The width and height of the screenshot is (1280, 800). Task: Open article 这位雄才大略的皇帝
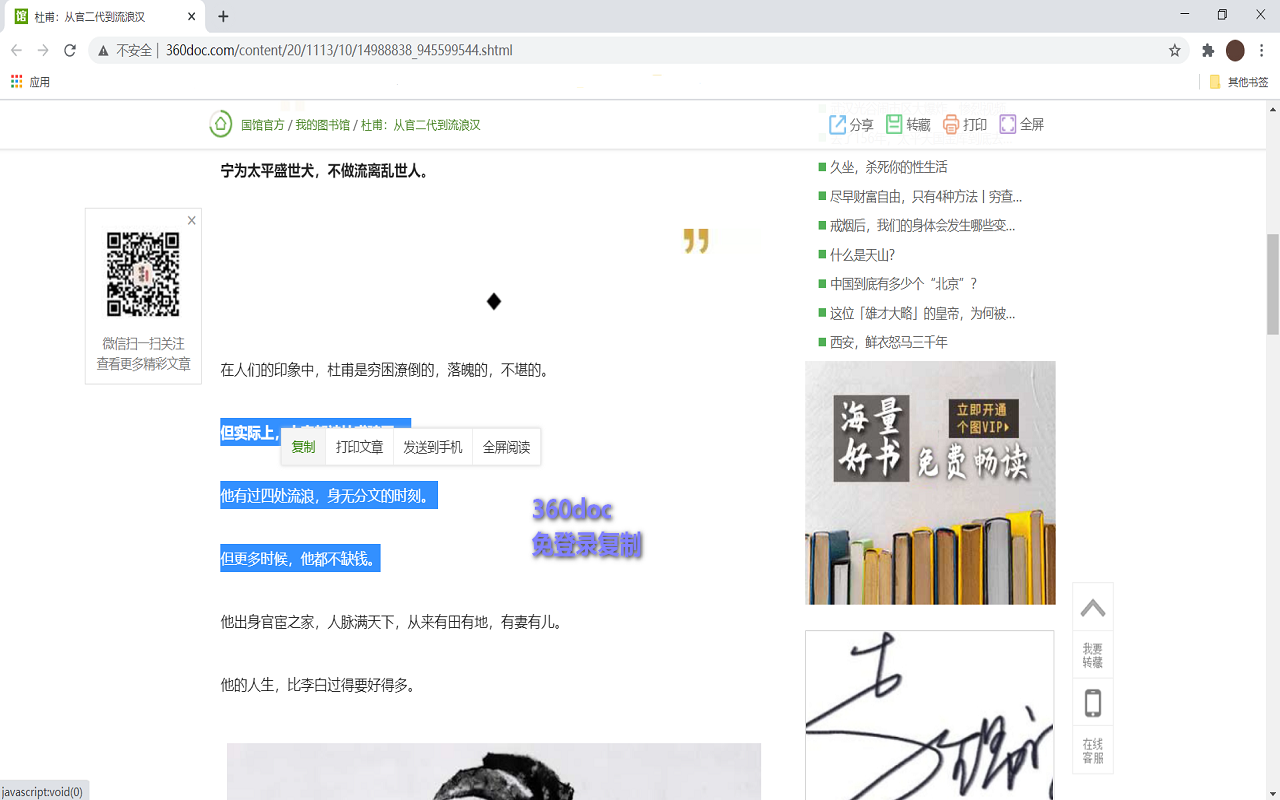click(x=922, y=313)
